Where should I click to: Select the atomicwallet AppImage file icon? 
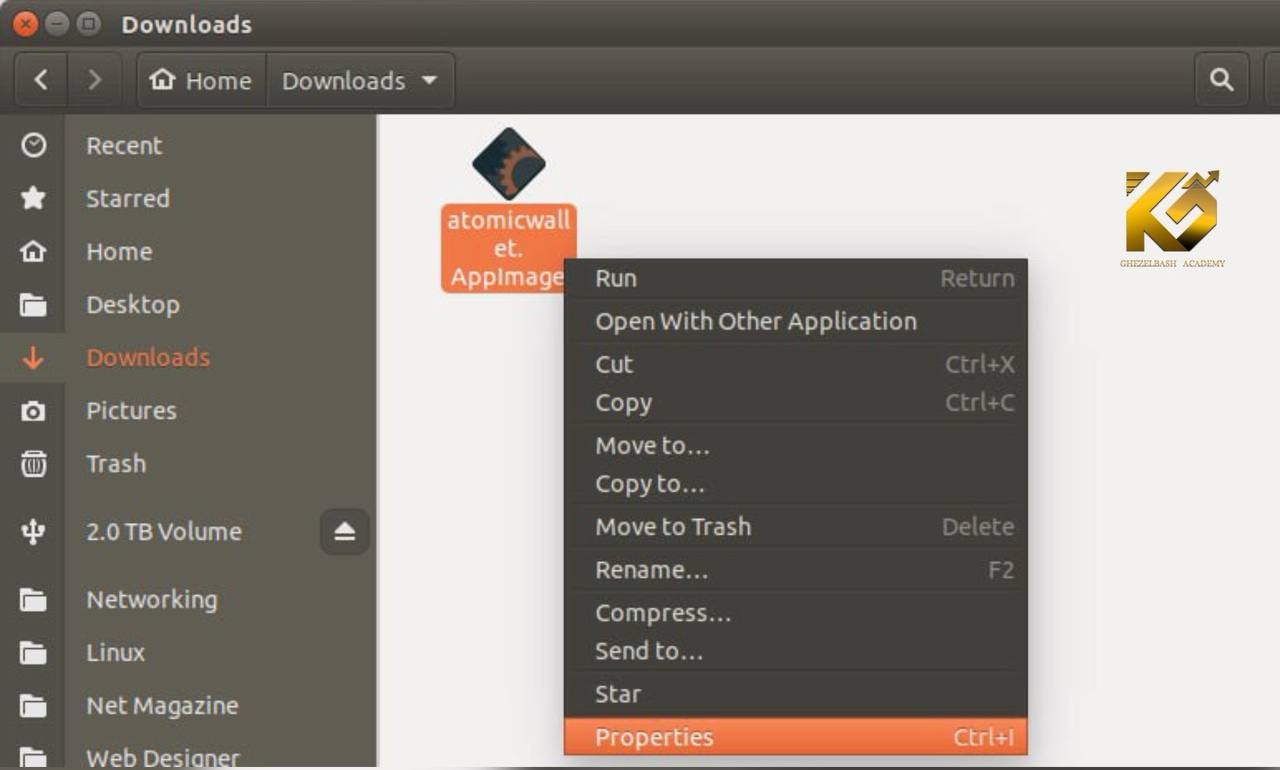[x=509, y=163]
